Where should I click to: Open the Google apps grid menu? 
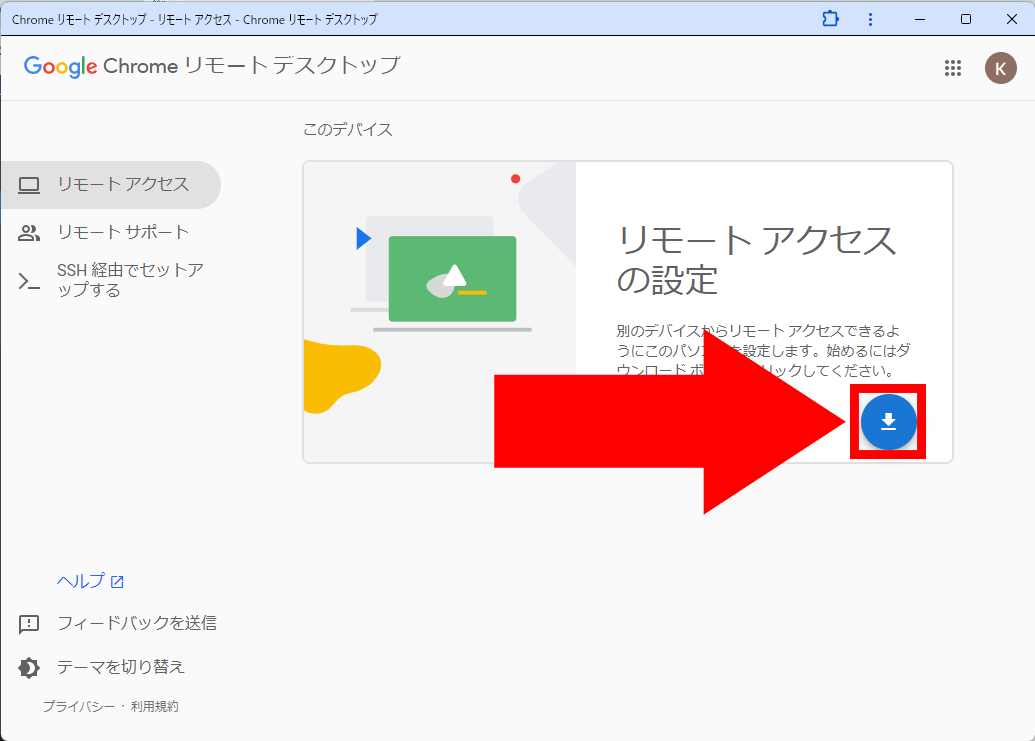tap(952, 67)
